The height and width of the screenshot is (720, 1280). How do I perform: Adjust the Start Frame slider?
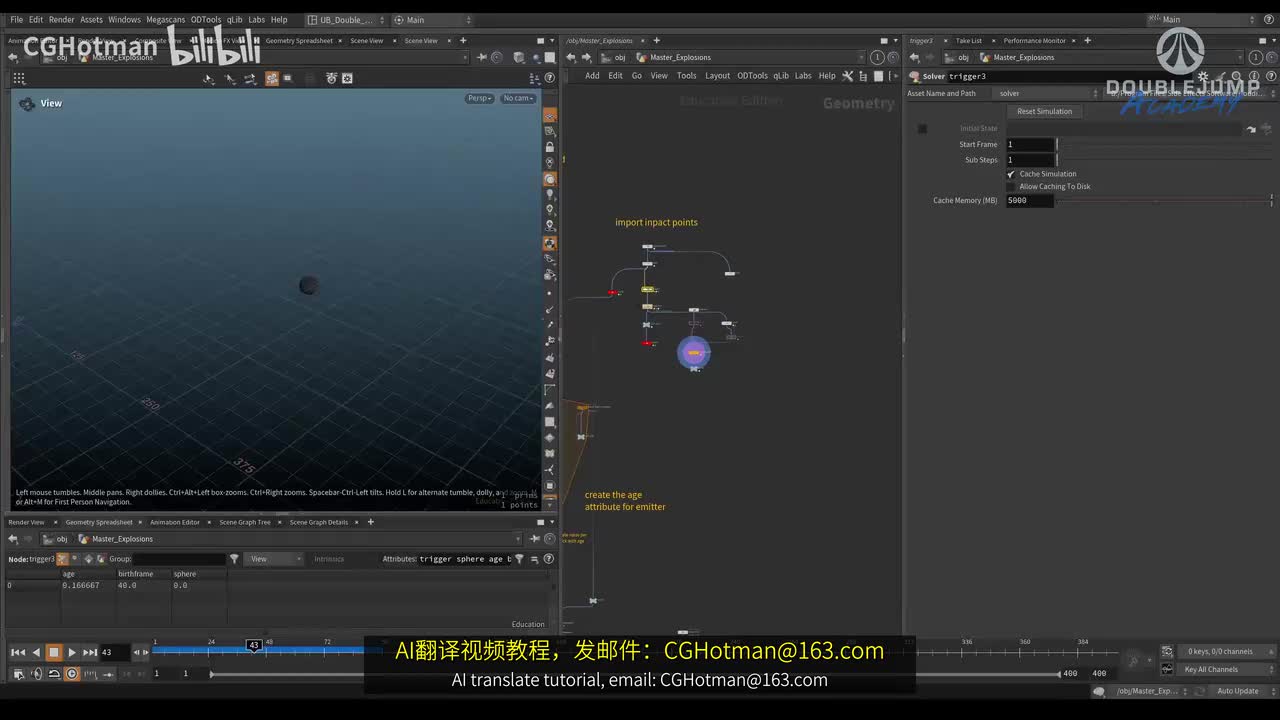(1163, 145)
